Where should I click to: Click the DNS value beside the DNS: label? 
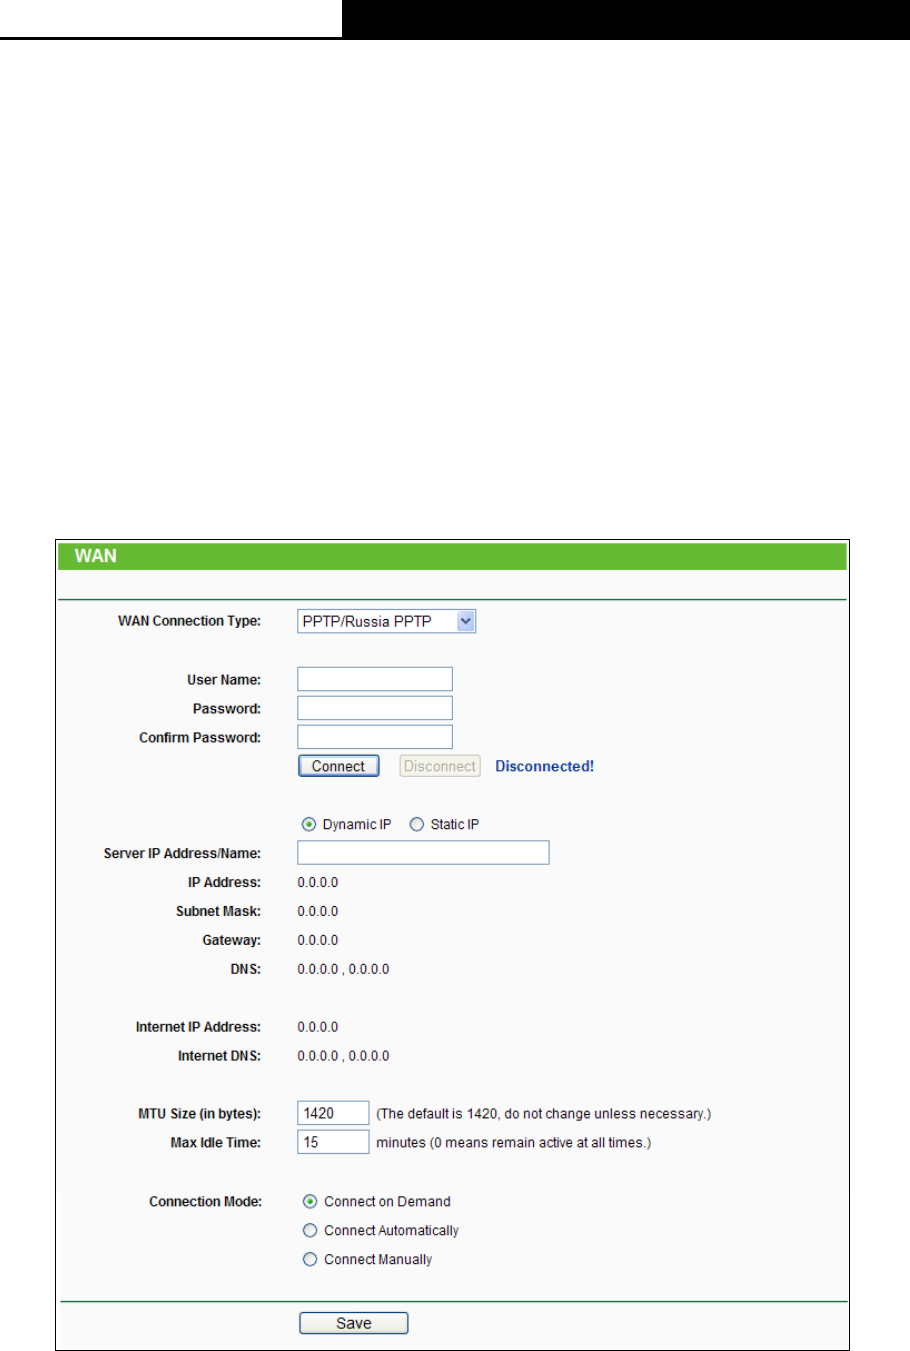coord(343,969)
